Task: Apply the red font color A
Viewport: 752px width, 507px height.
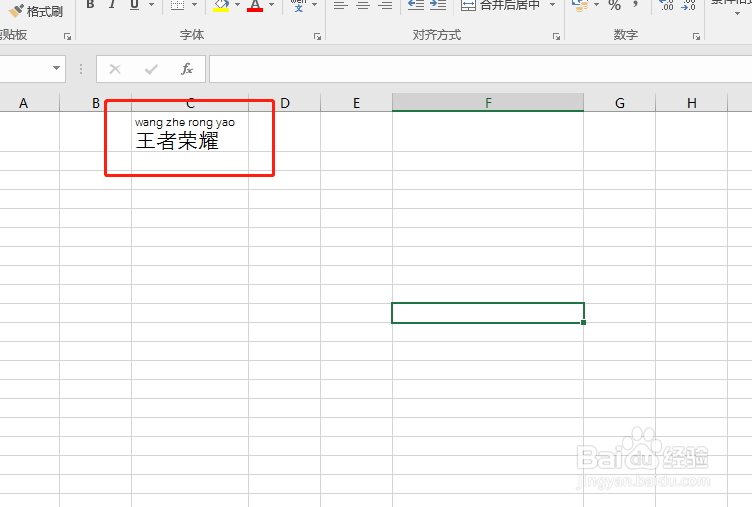Action: tap(255, 5)
